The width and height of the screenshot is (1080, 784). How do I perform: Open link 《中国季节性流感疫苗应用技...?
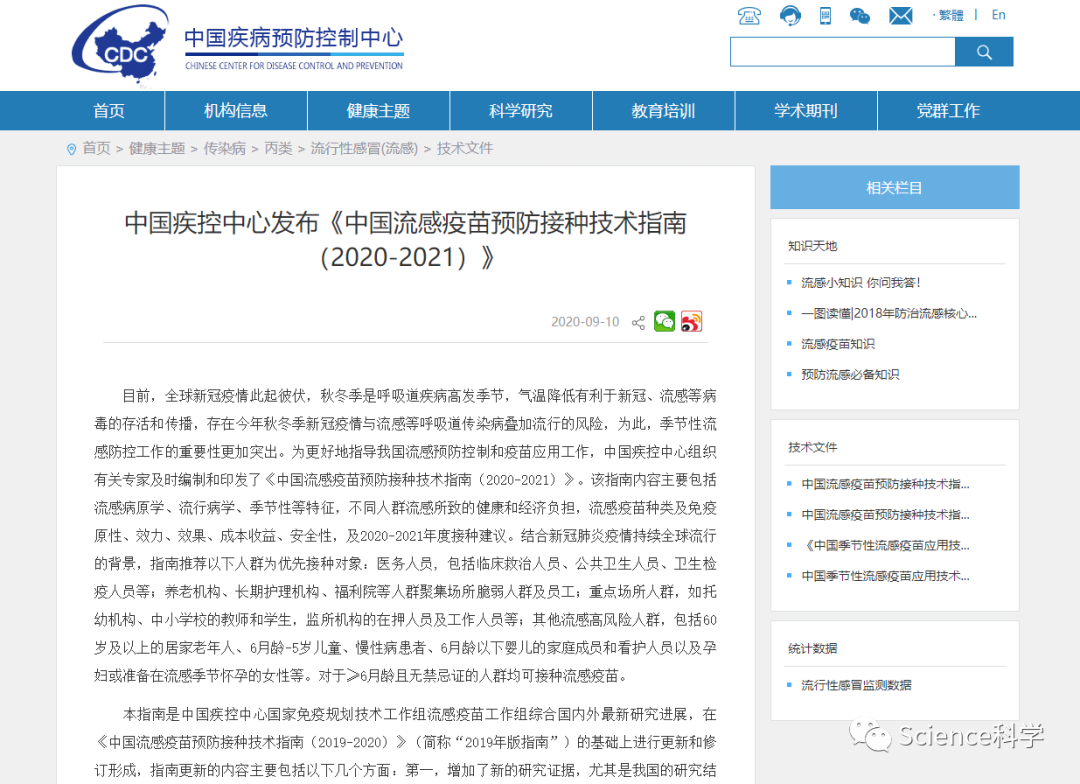click(886, 545)
